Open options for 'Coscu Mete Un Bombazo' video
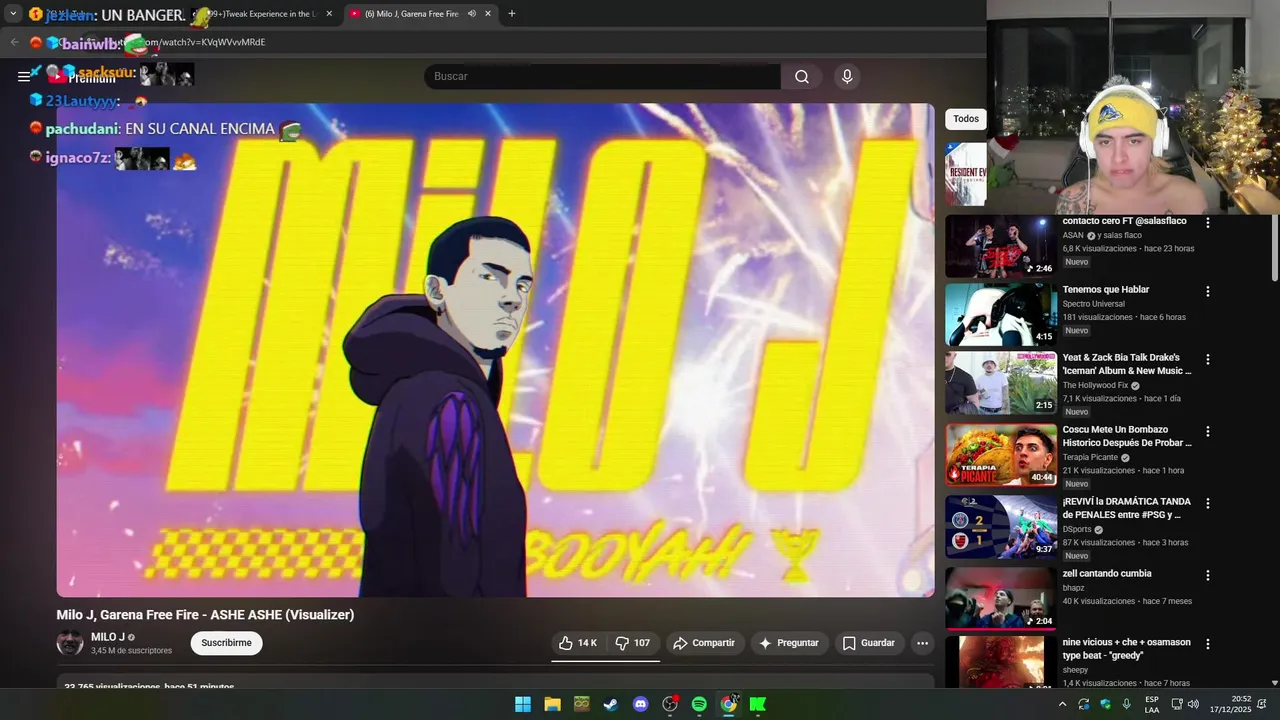 coord(1208,431)
